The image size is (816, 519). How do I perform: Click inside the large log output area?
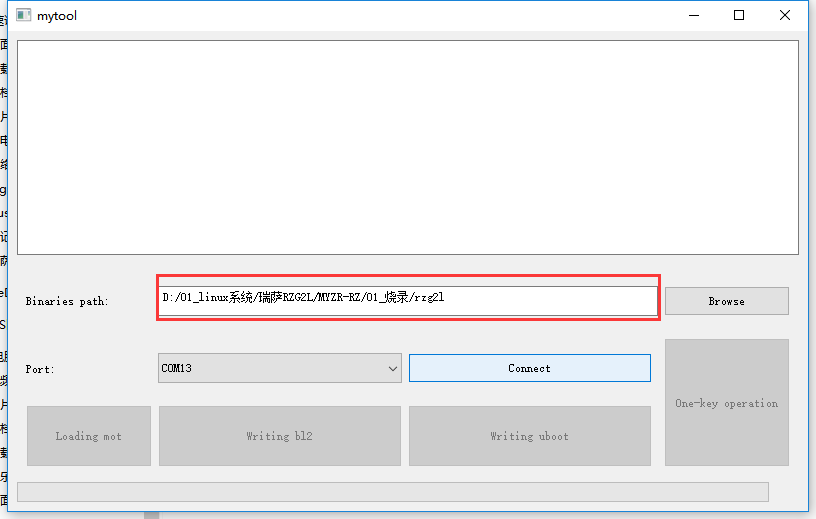(407, 147)
